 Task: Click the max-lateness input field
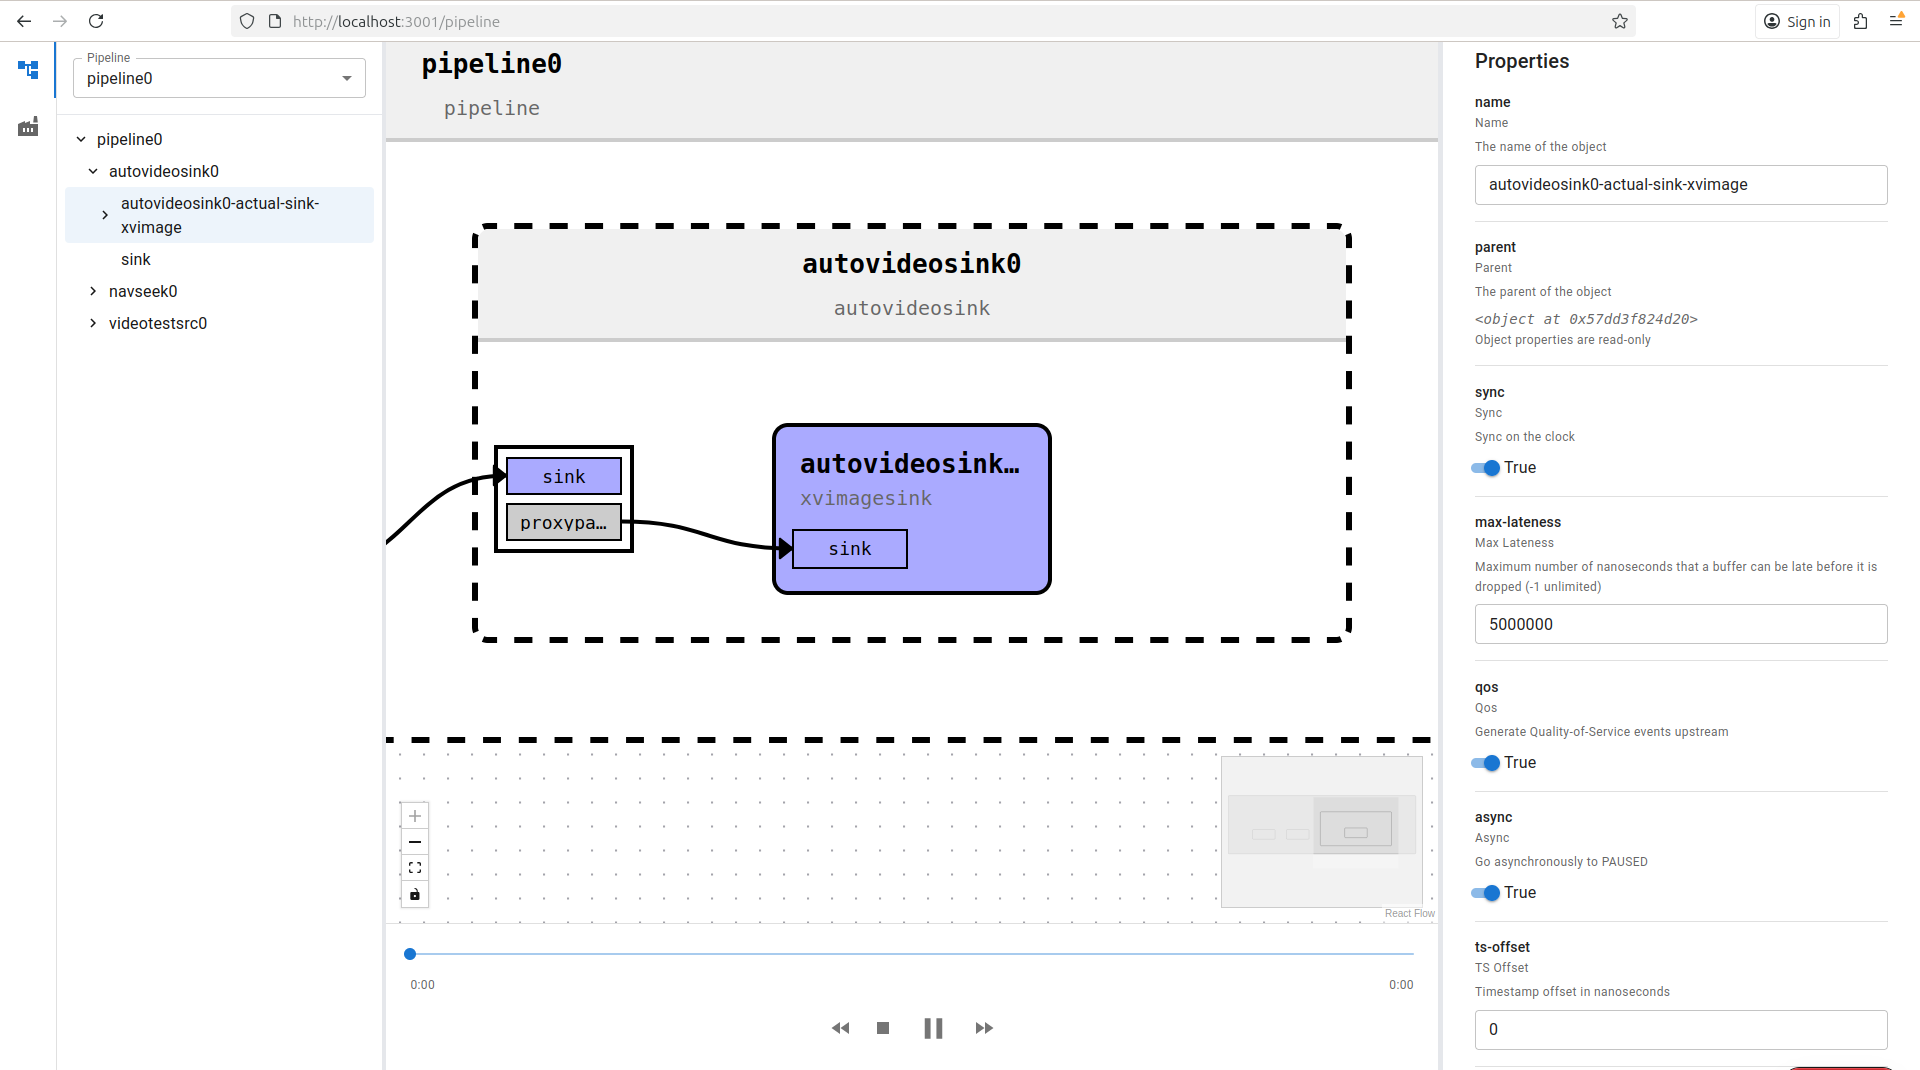(1680, 624)
